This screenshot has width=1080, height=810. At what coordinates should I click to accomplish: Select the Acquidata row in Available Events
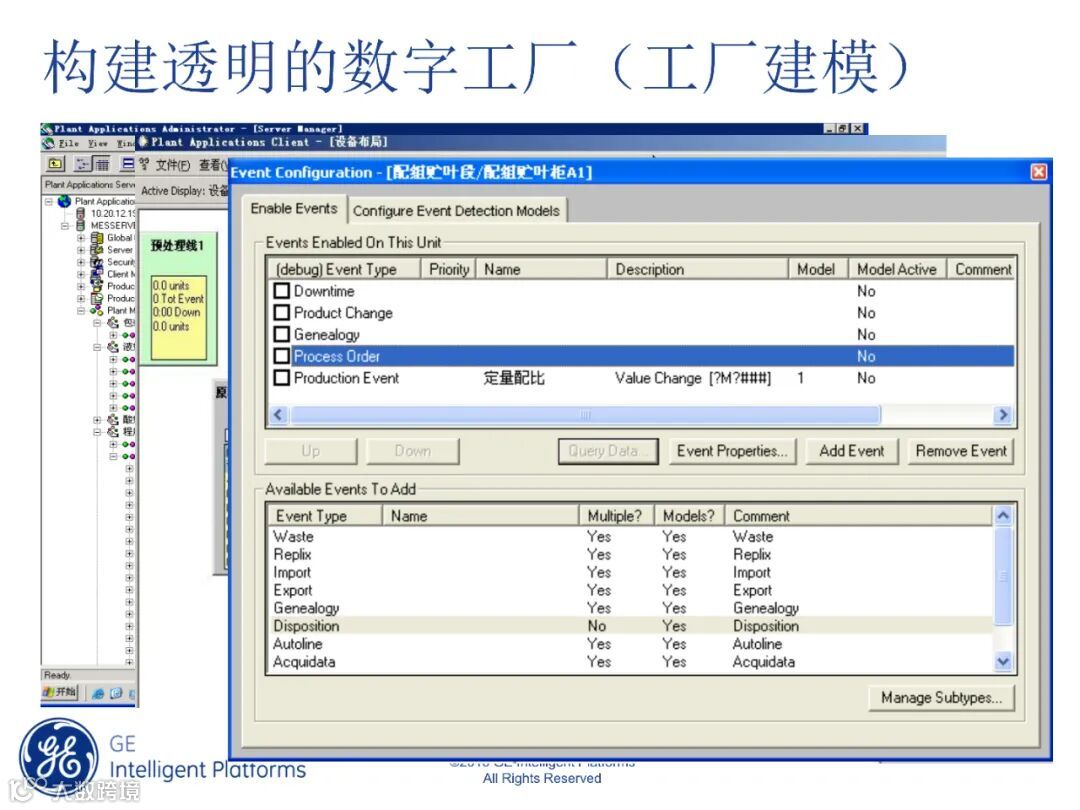tap(630, 662)
